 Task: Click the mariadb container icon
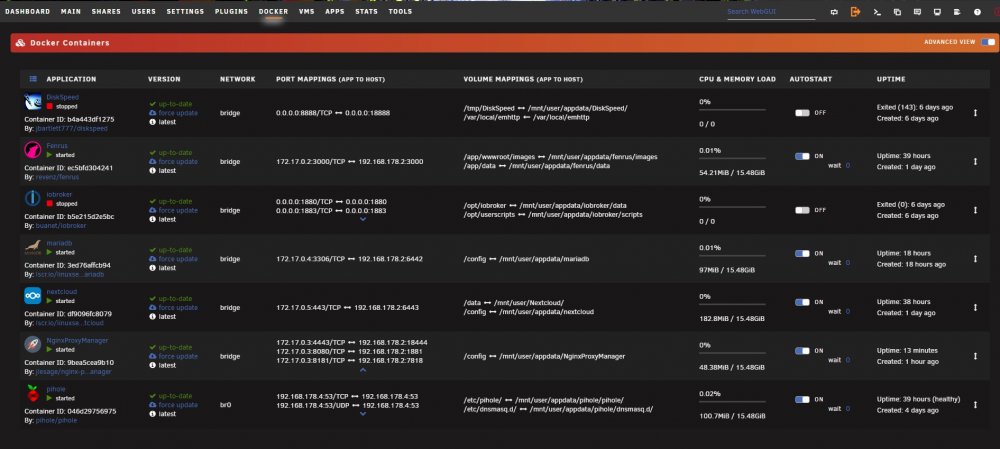click(x=33, y=247)
